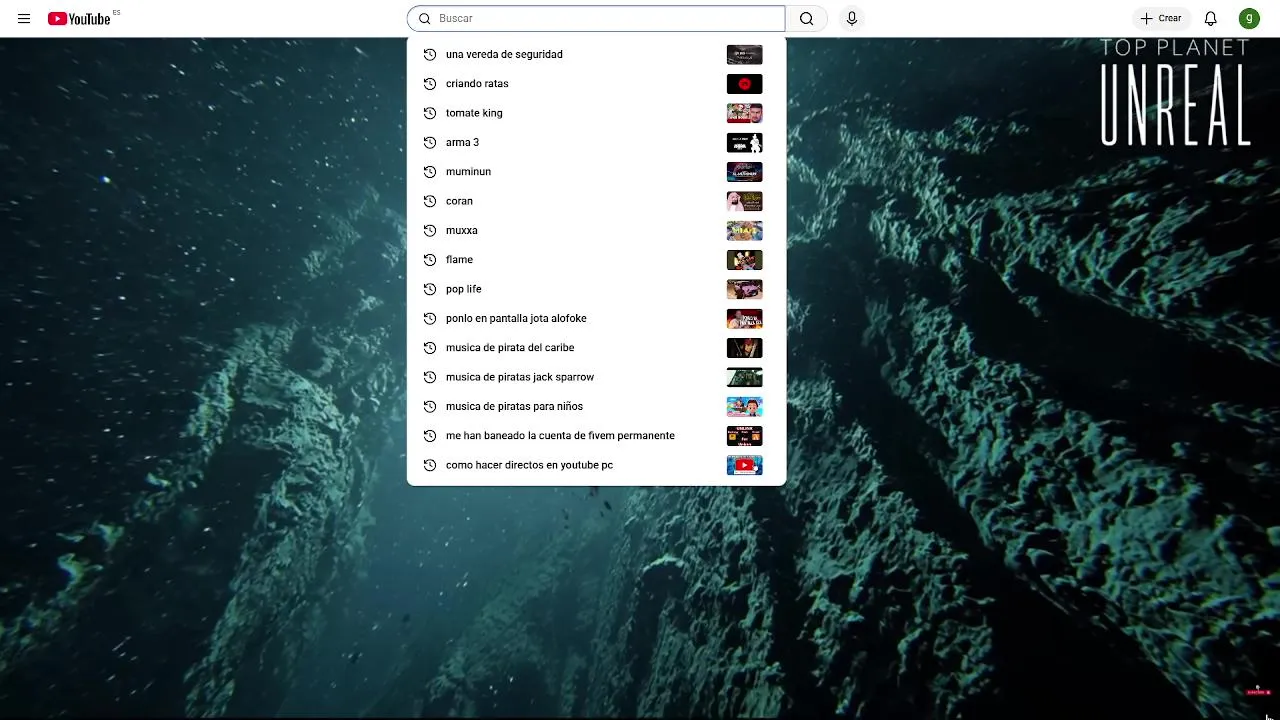Image resolution: width=1280 pixels, height=720 pixels.
Task: Select suggestion "tomate king"
Action: [x=596, y=113]
